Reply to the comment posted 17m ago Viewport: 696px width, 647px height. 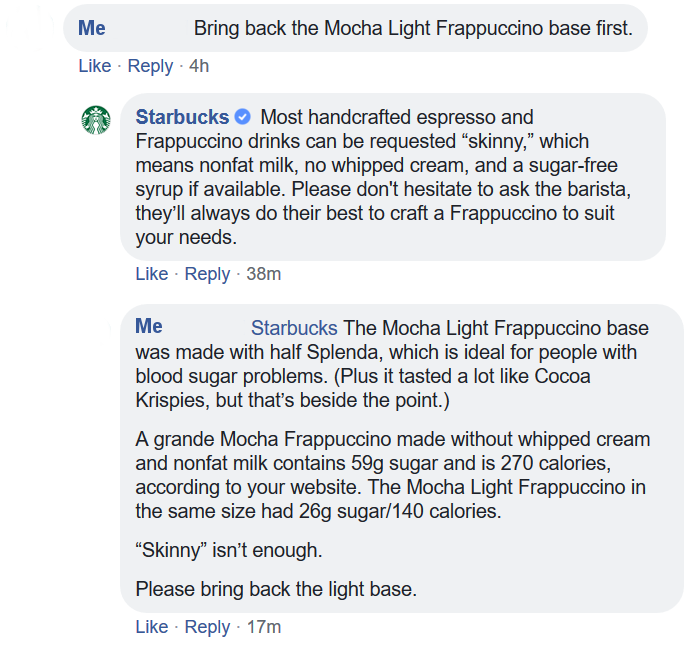pos(207,627)
